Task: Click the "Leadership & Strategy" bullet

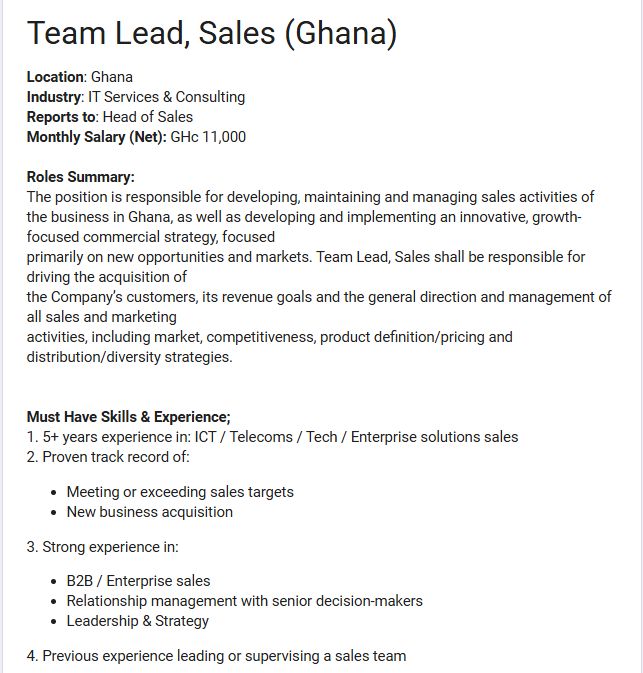Action: pos(138,621)
